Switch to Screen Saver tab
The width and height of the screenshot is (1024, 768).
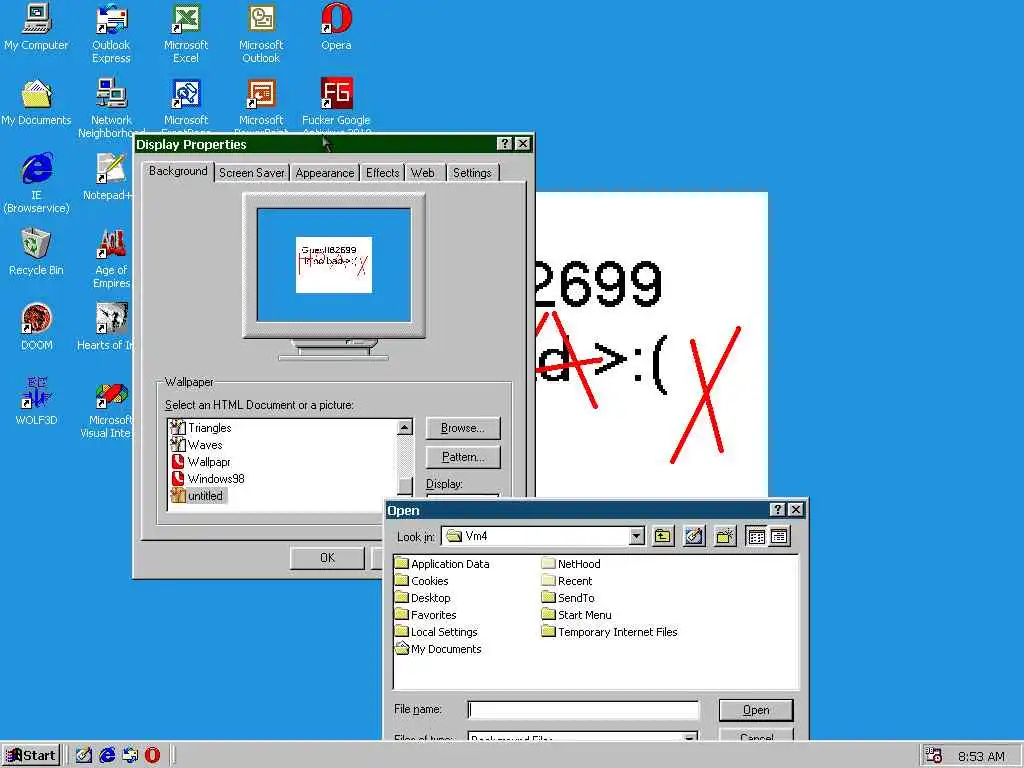[x=251, y=173]
